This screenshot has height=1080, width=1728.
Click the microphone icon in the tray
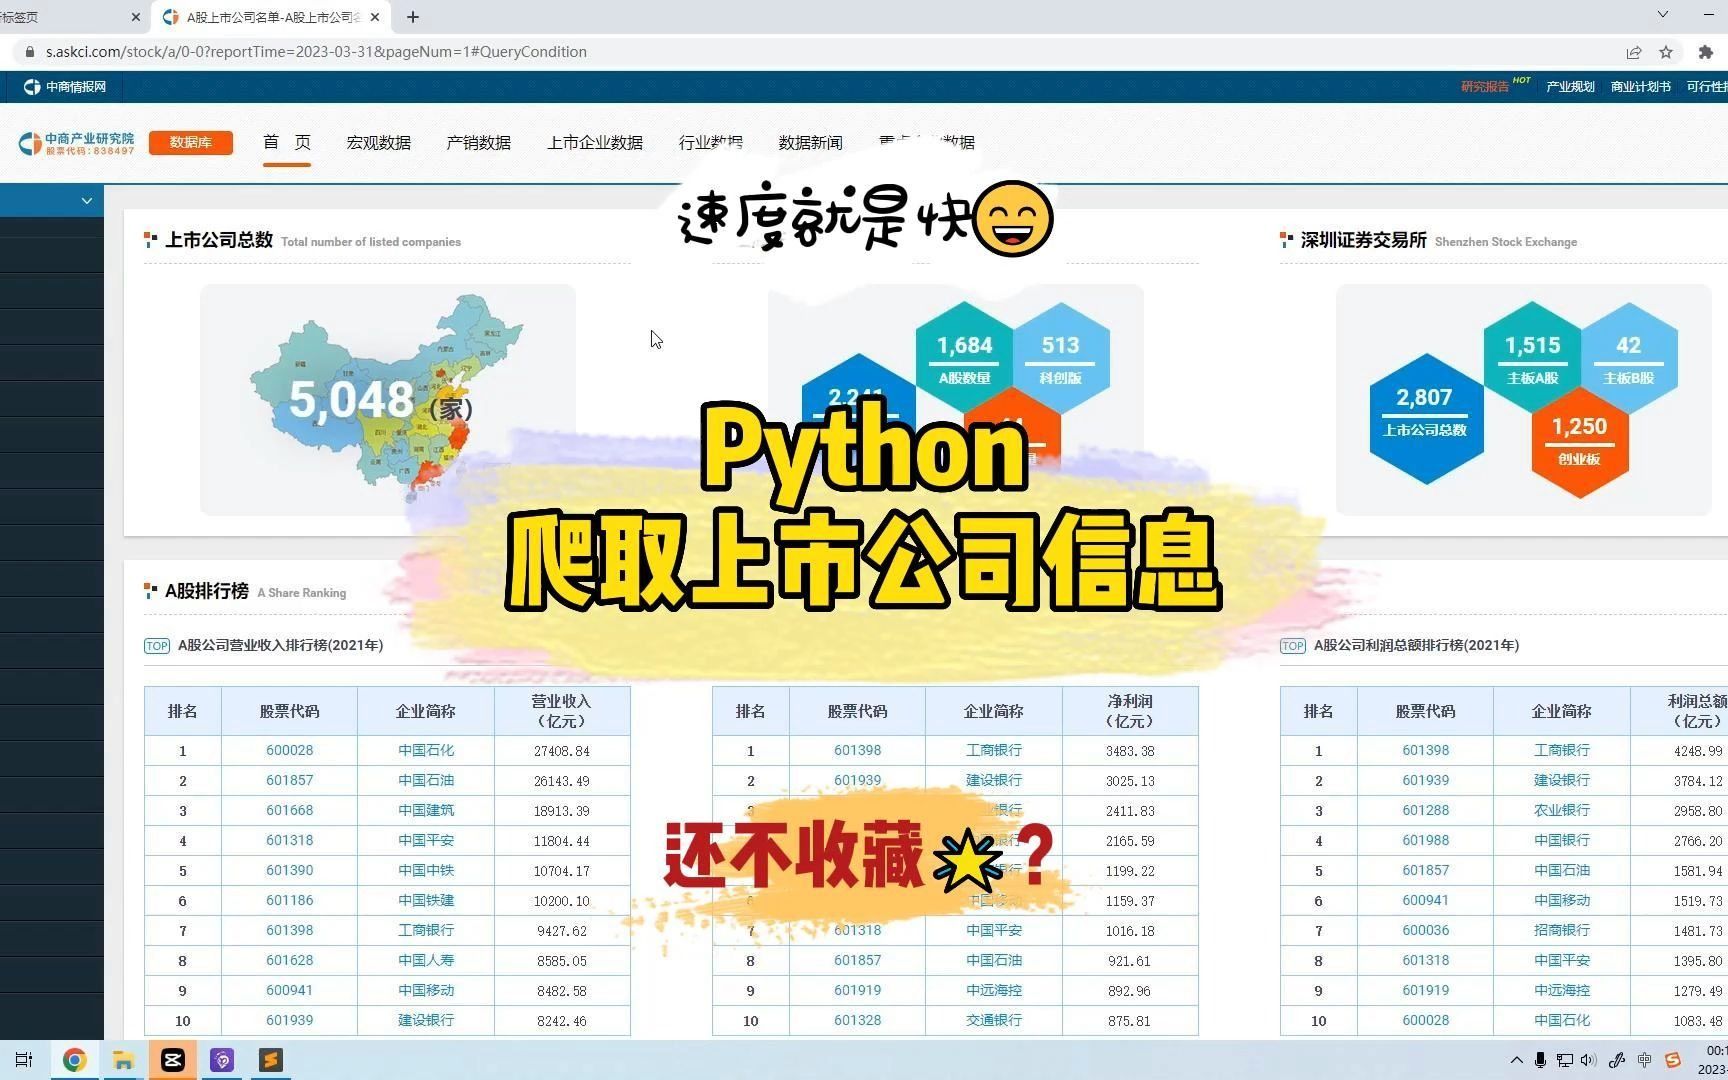point(1540,1060)
